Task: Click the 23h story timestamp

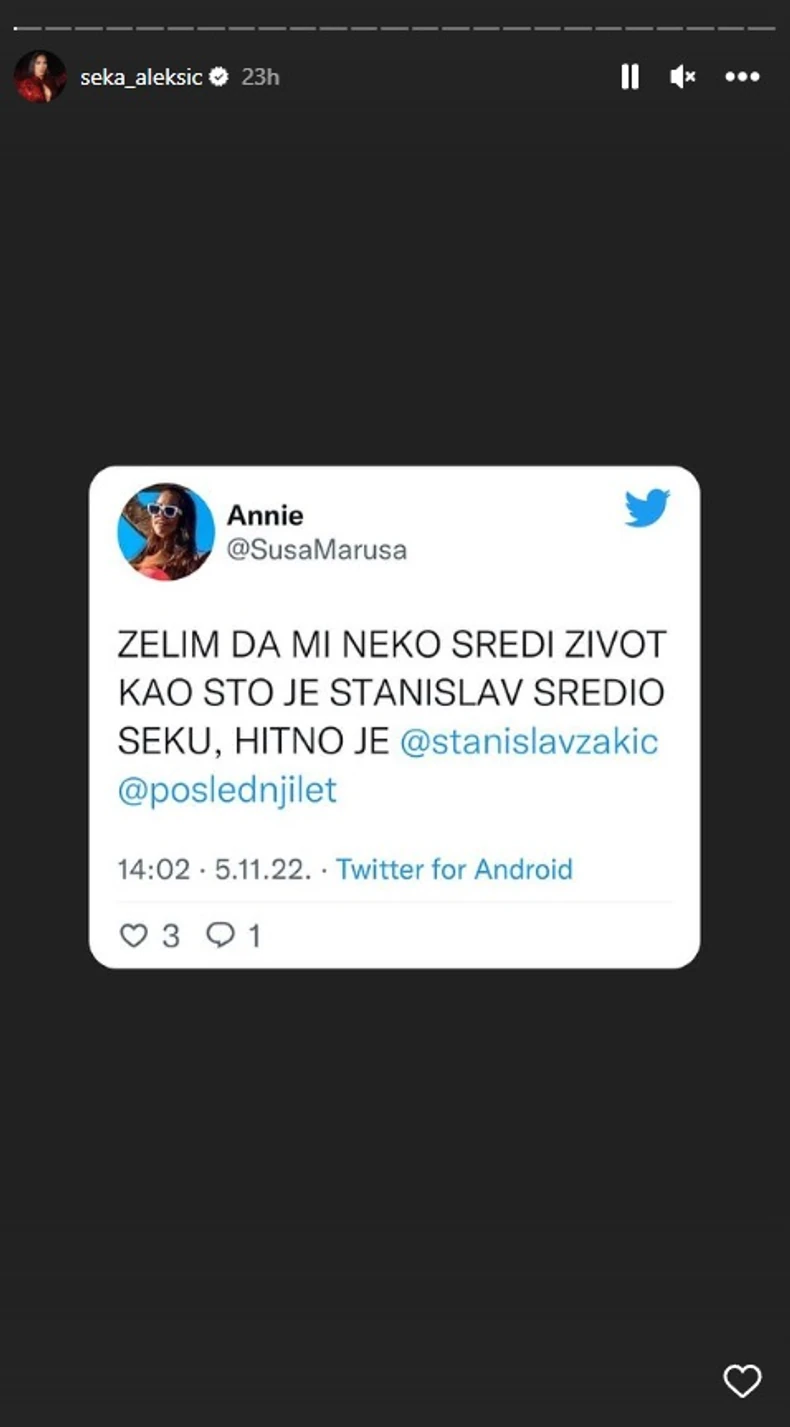Action: pyautogui.click(x=260, y=77)
